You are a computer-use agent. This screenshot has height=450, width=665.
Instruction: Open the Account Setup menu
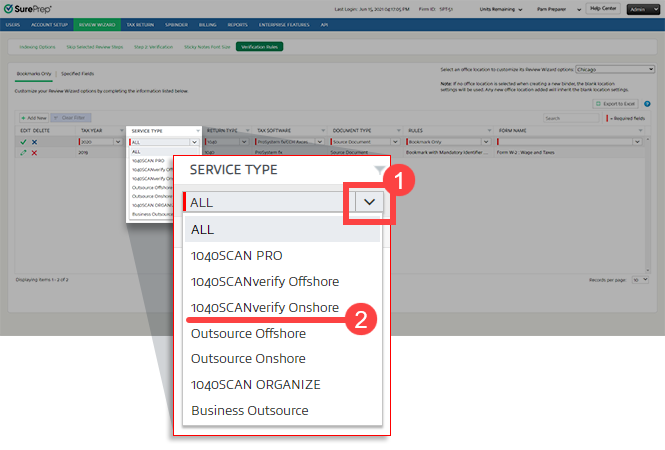49,25
